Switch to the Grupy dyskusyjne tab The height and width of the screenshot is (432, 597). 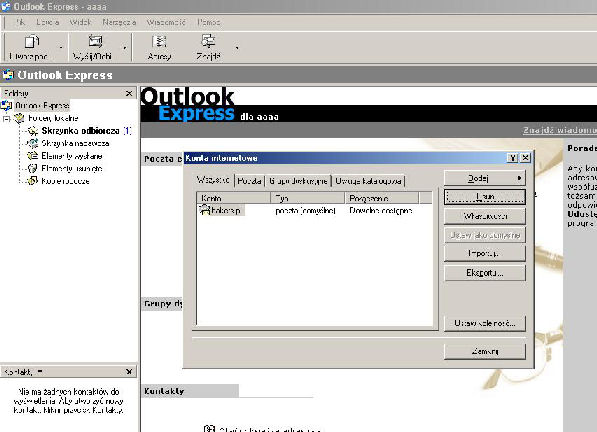pyautogui.click(x=298, y=181)
